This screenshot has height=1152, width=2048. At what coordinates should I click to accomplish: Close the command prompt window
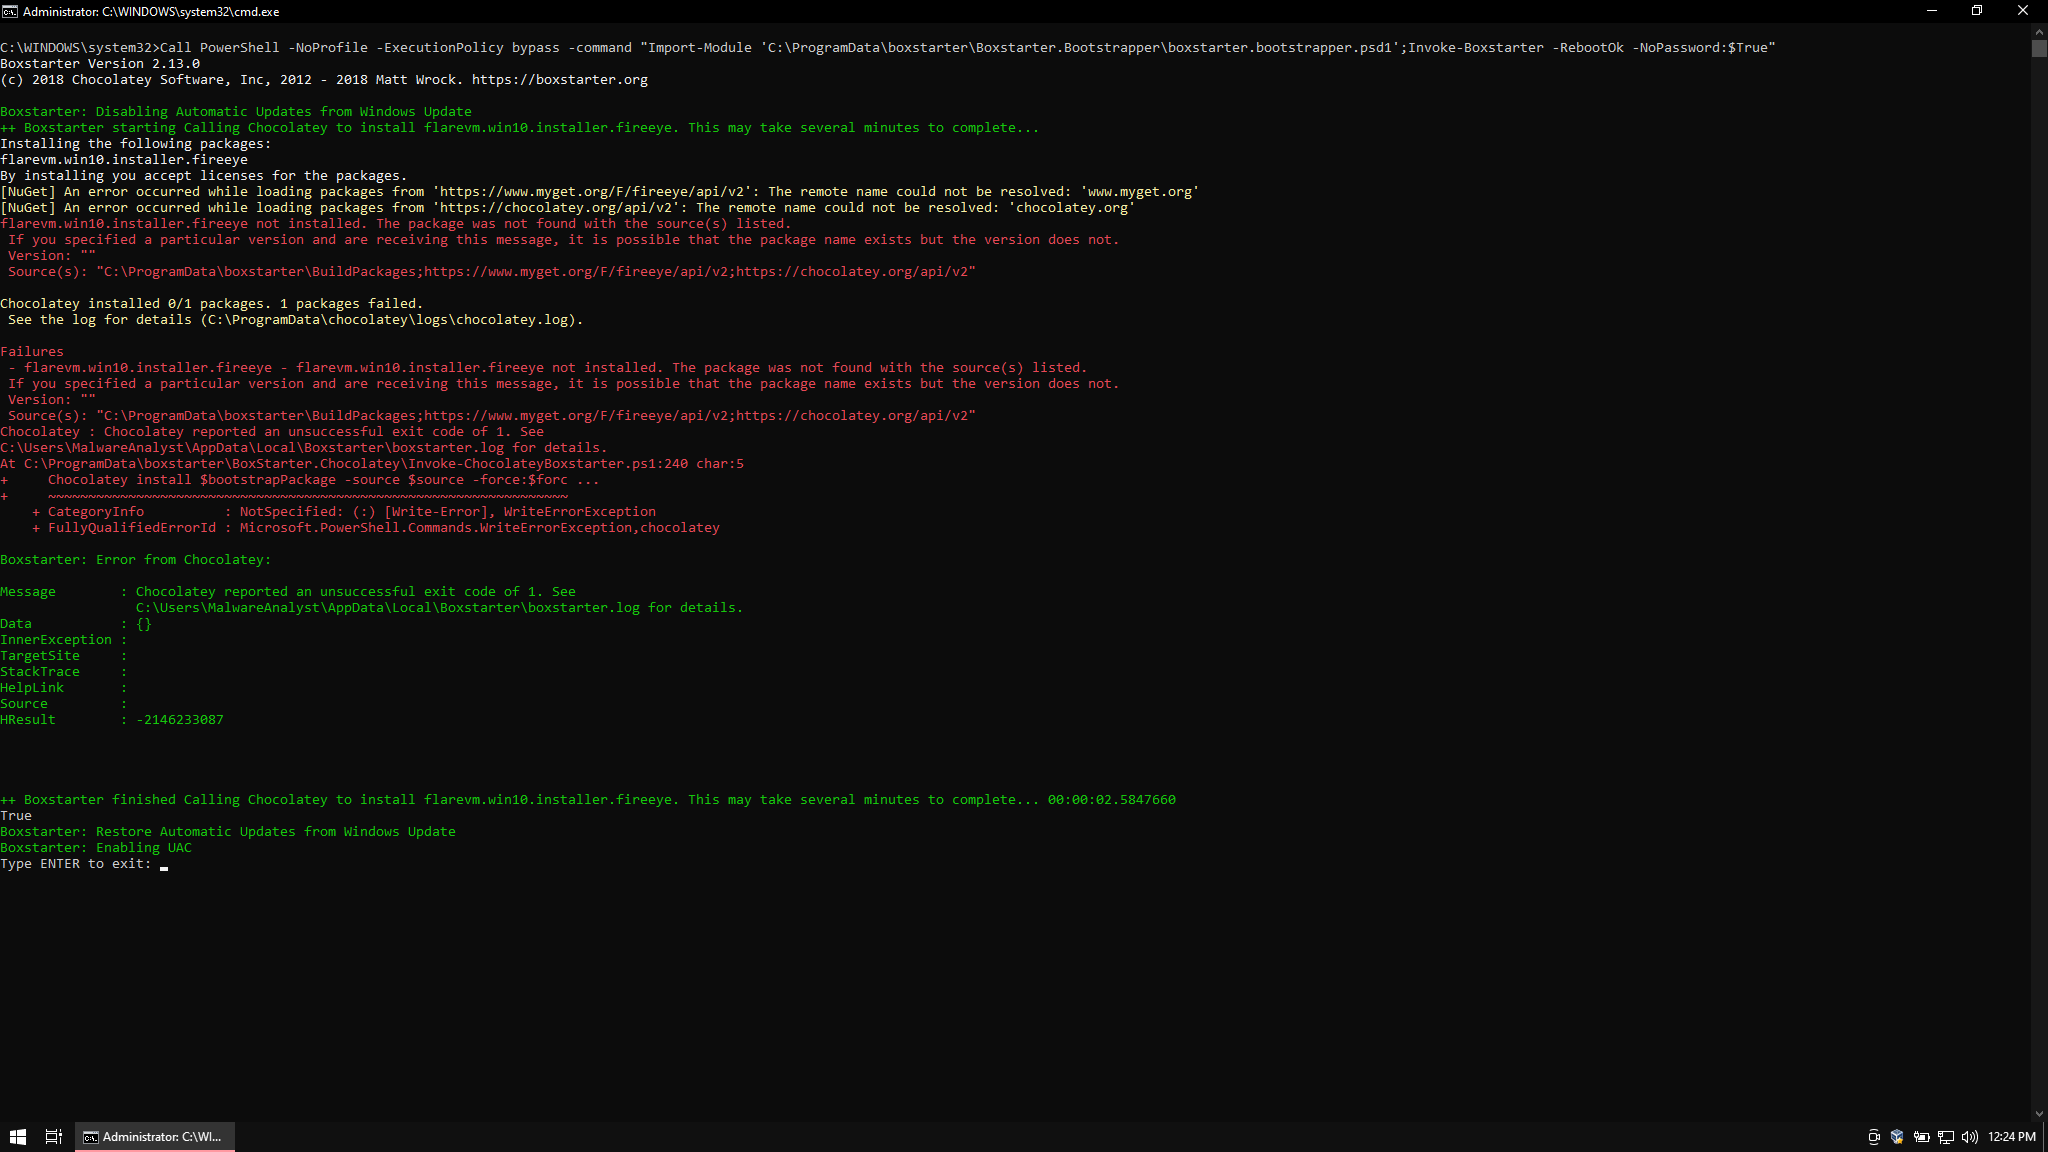point(2023,11)
